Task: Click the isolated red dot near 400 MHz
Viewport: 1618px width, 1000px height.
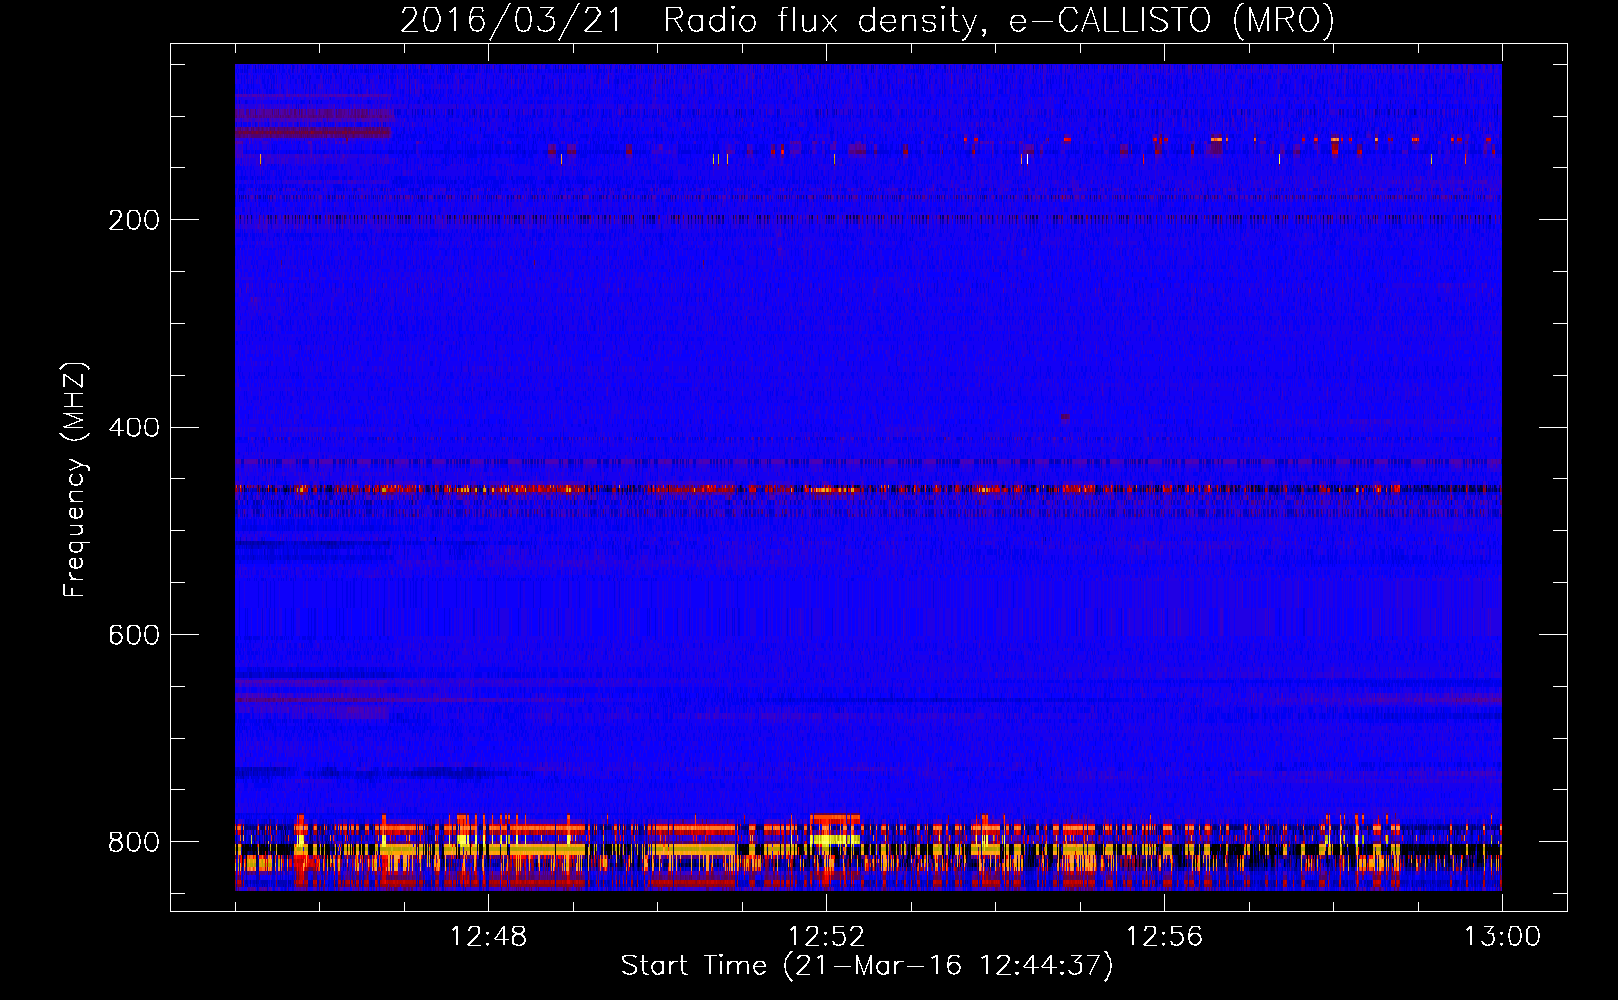Action: click(1065, 417)
